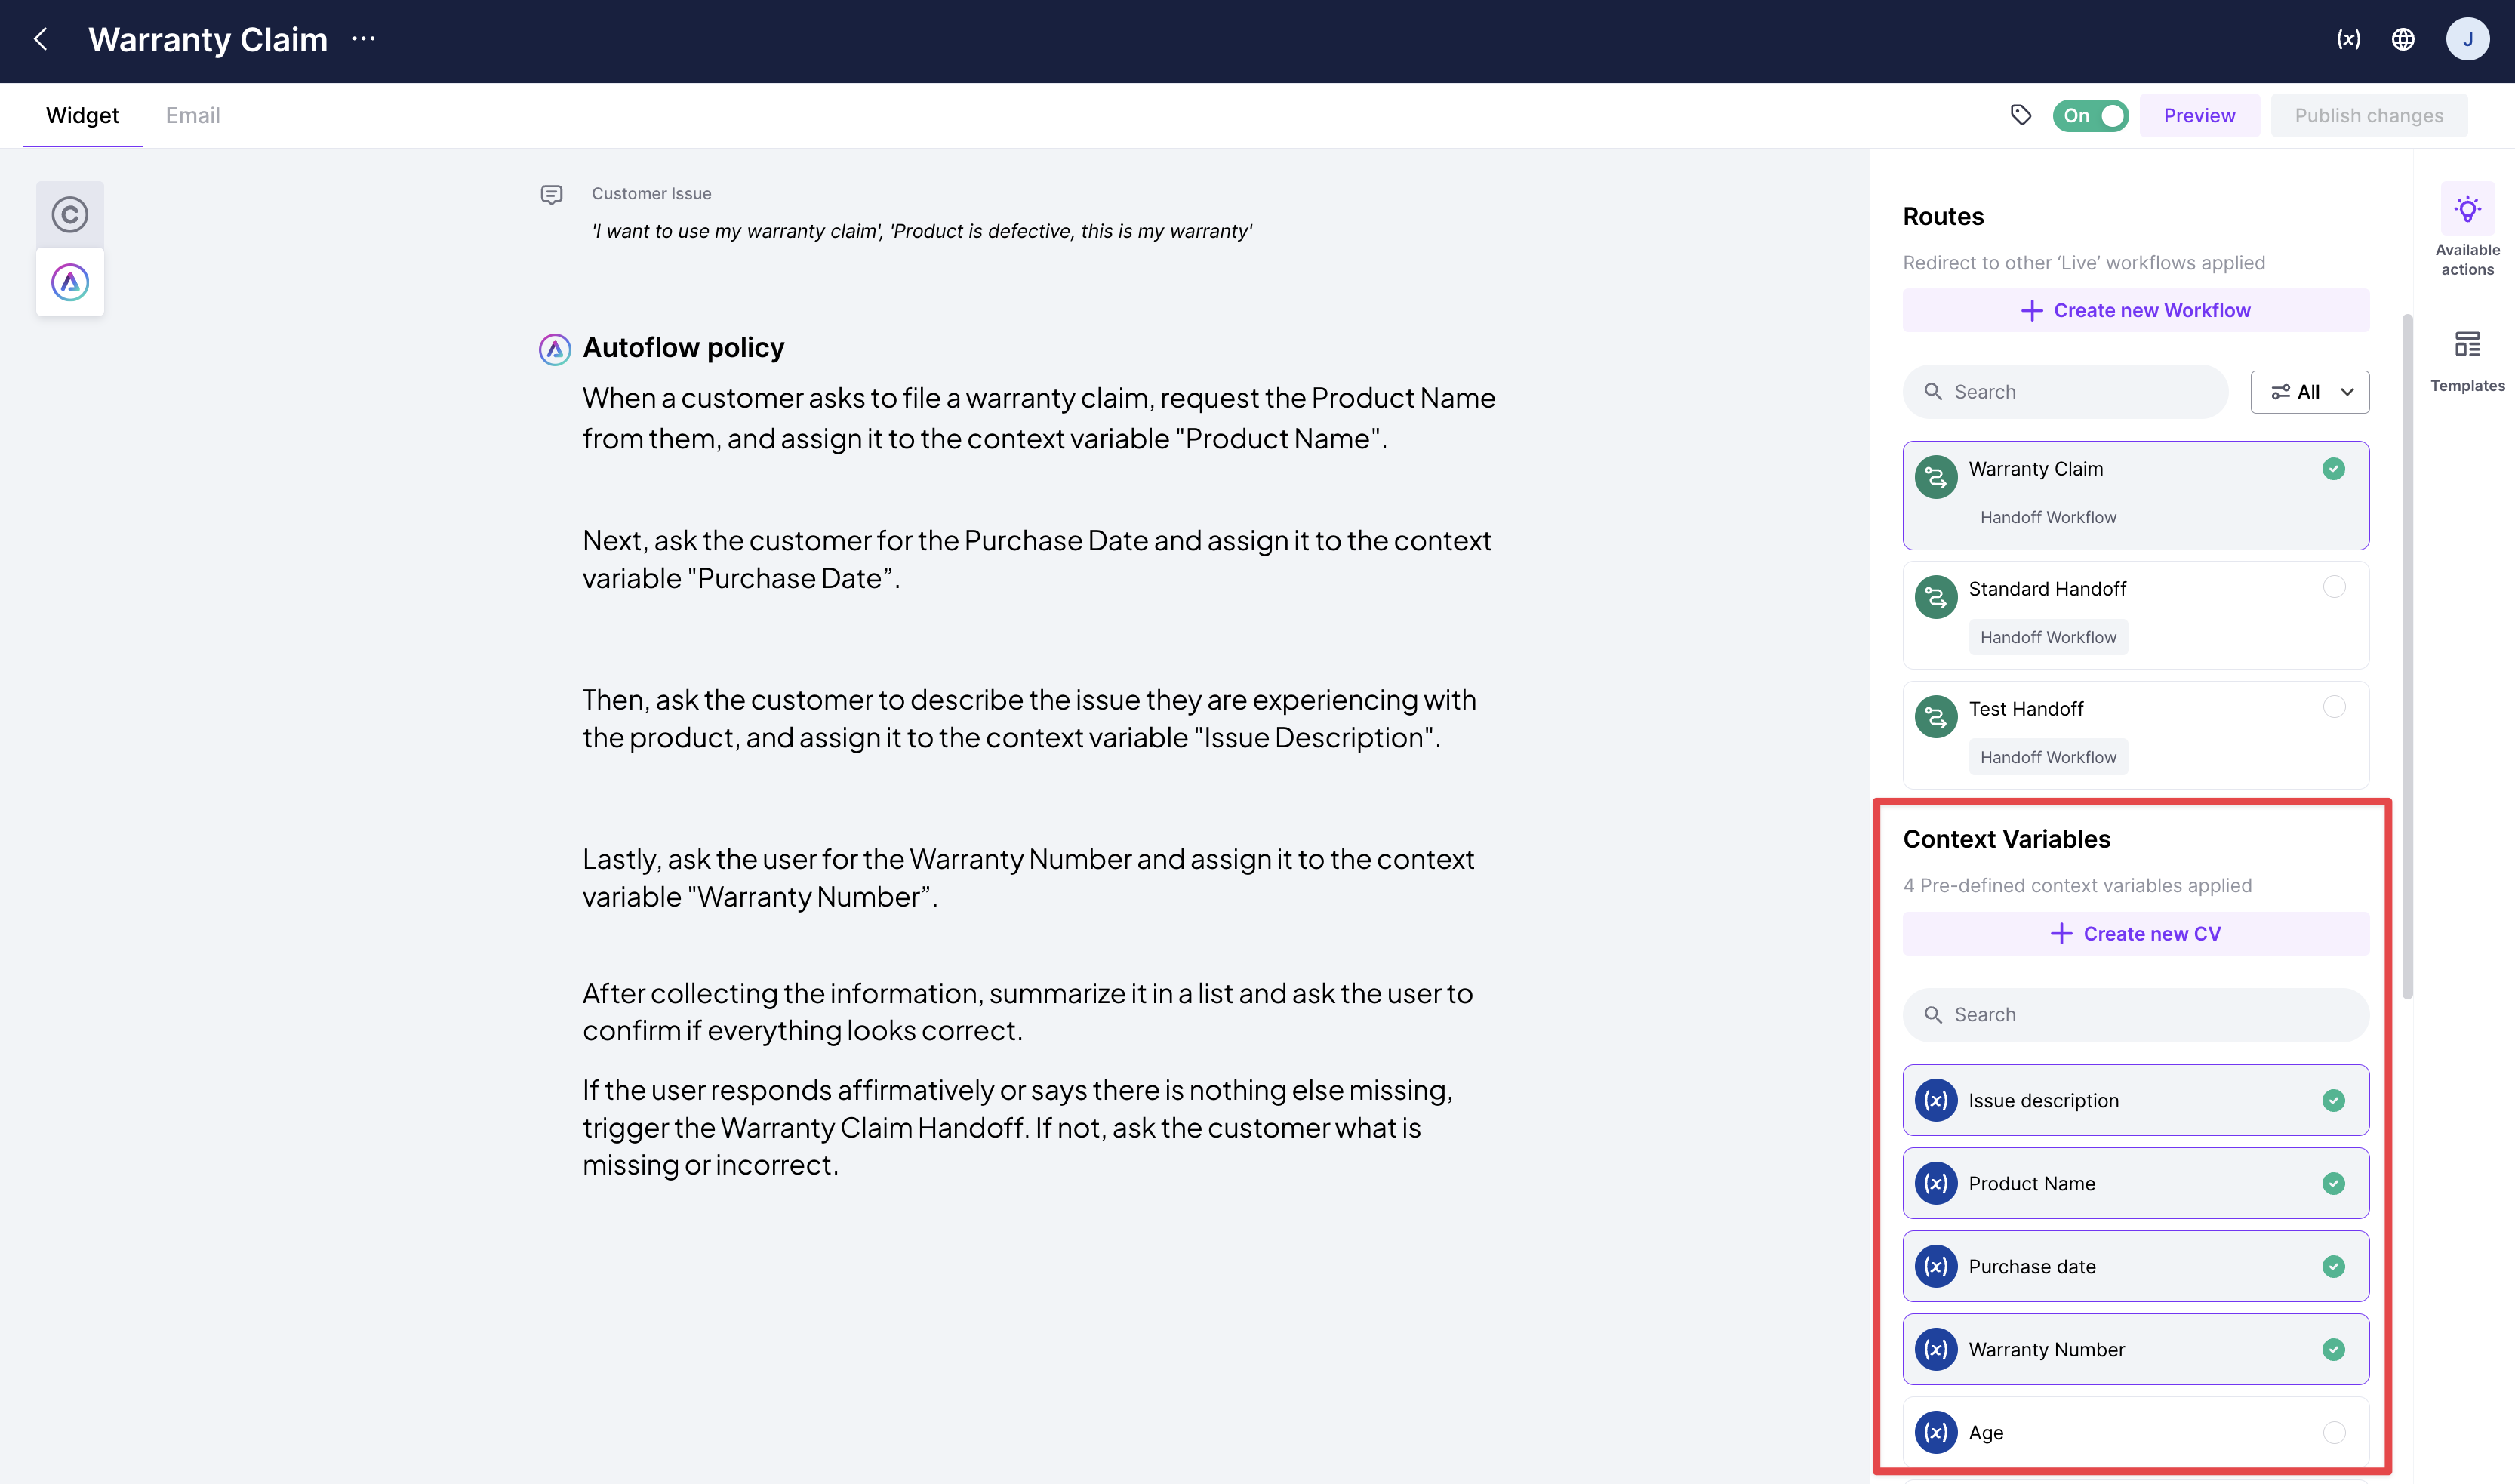Click the Test Handoff route icon

[1936, 716]
